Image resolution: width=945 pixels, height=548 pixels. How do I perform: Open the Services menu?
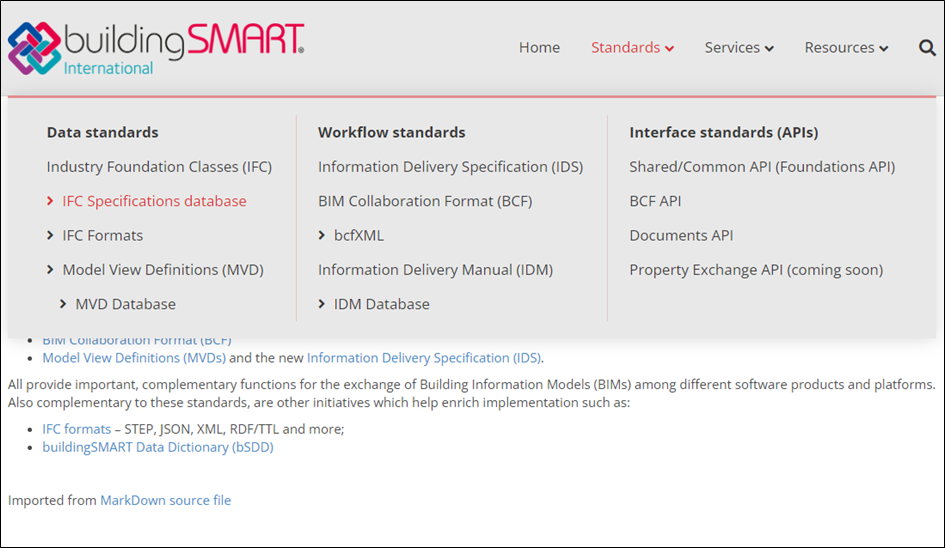[x=732, y=48]
